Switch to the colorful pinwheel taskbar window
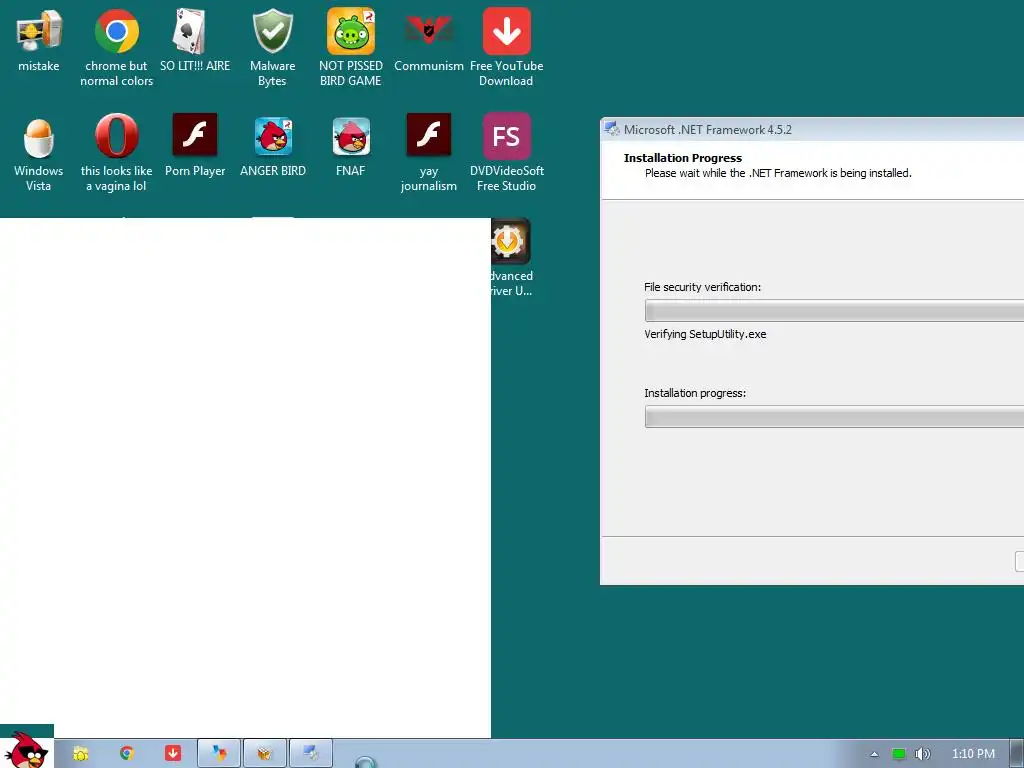This screenshot has width=1024, height=768. [219, 754]
